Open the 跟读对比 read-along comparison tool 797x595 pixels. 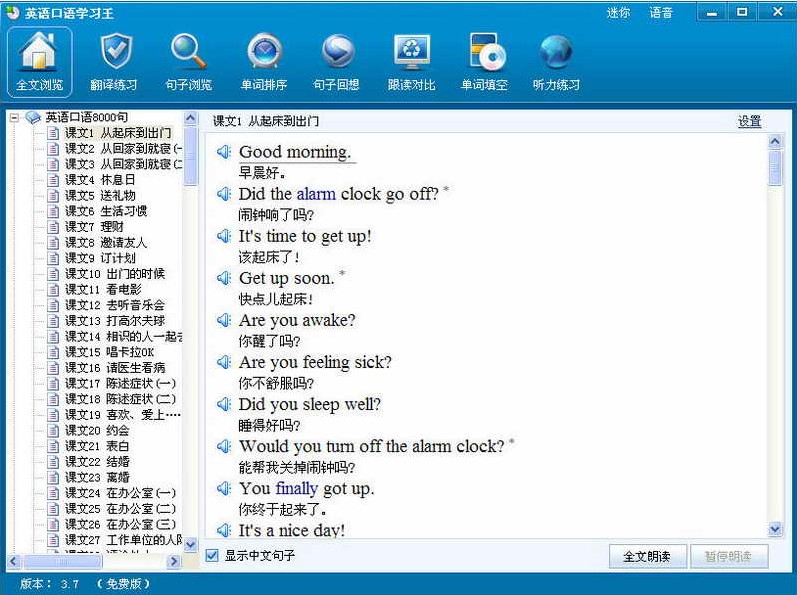click(411, 61)
